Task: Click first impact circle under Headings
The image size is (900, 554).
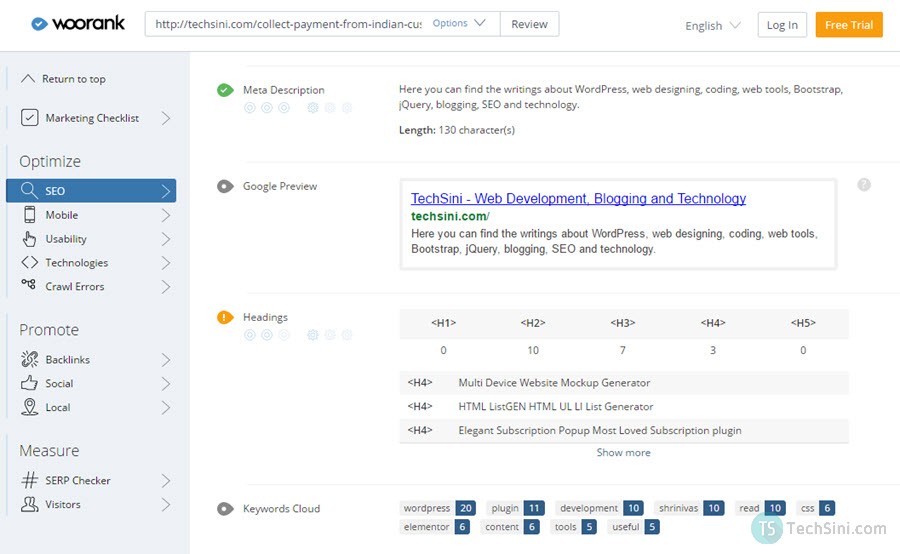Action: click(x=250, y=335)
